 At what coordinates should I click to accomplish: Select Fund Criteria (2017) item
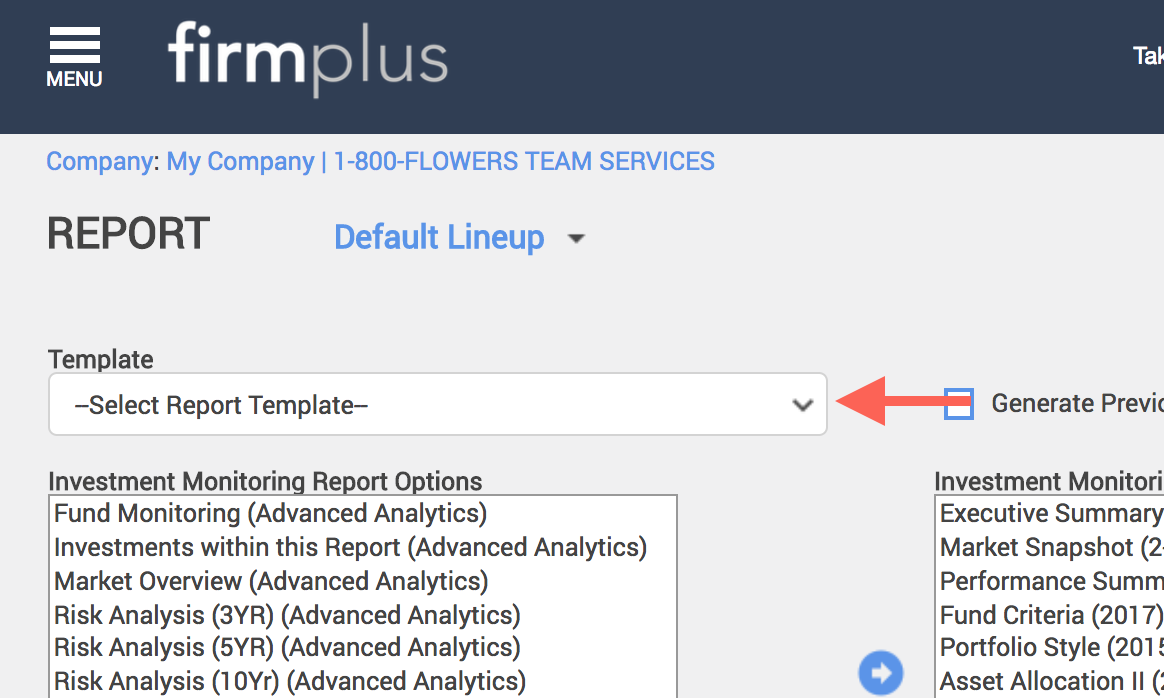click(x=1050, y=615)
